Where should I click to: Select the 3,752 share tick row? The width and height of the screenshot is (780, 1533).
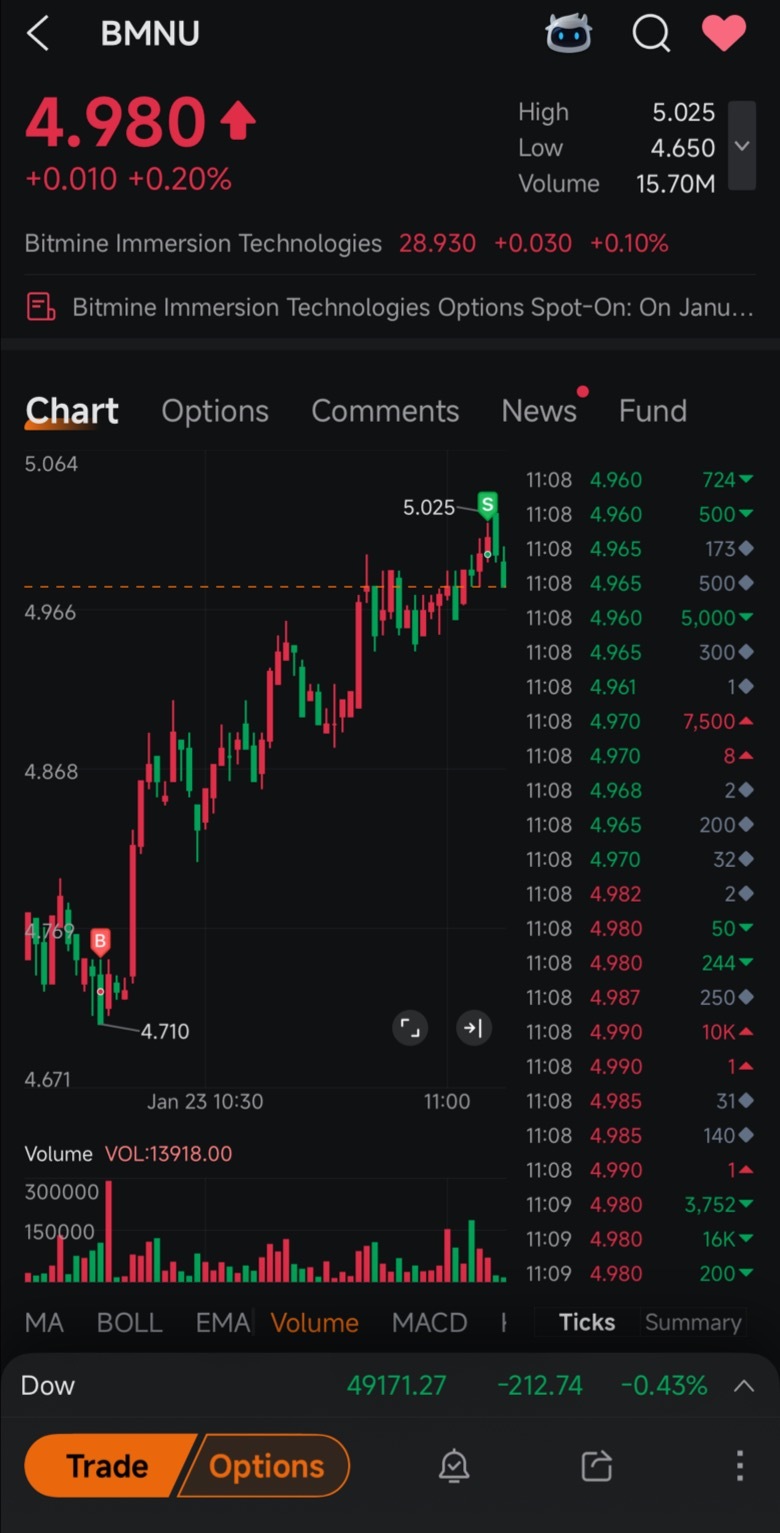point(640,1204)
